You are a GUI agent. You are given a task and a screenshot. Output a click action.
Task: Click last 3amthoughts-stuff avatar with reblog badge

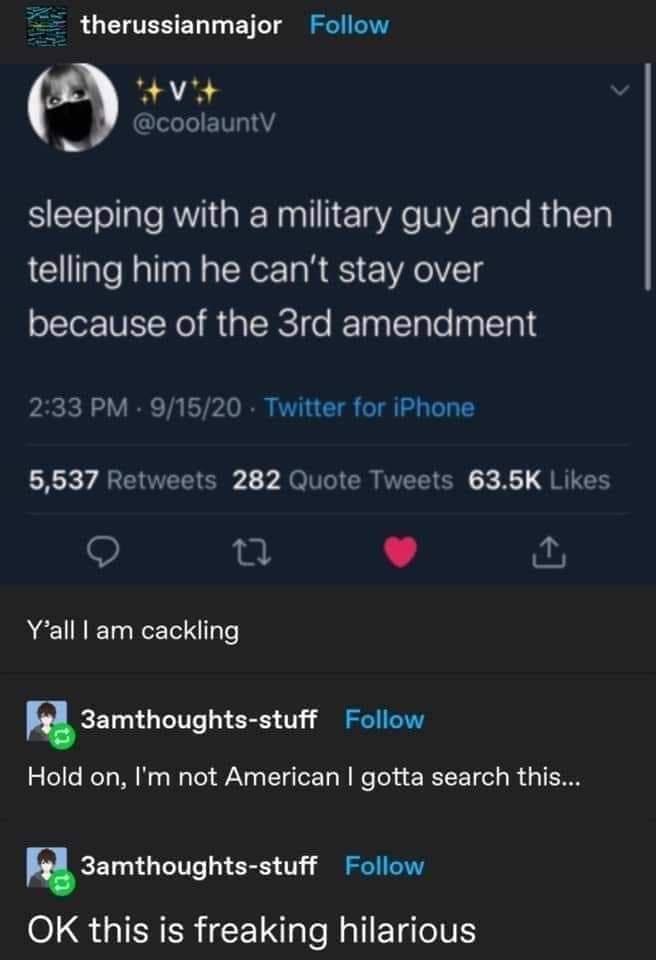pos(50,871)
